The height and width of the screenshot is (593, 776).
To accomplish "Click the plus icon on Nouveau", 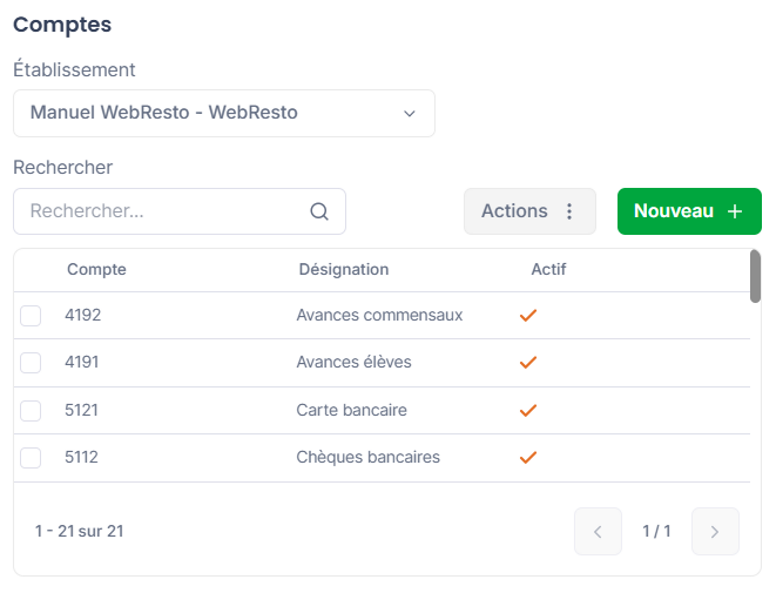I will (x=735, y=211).
